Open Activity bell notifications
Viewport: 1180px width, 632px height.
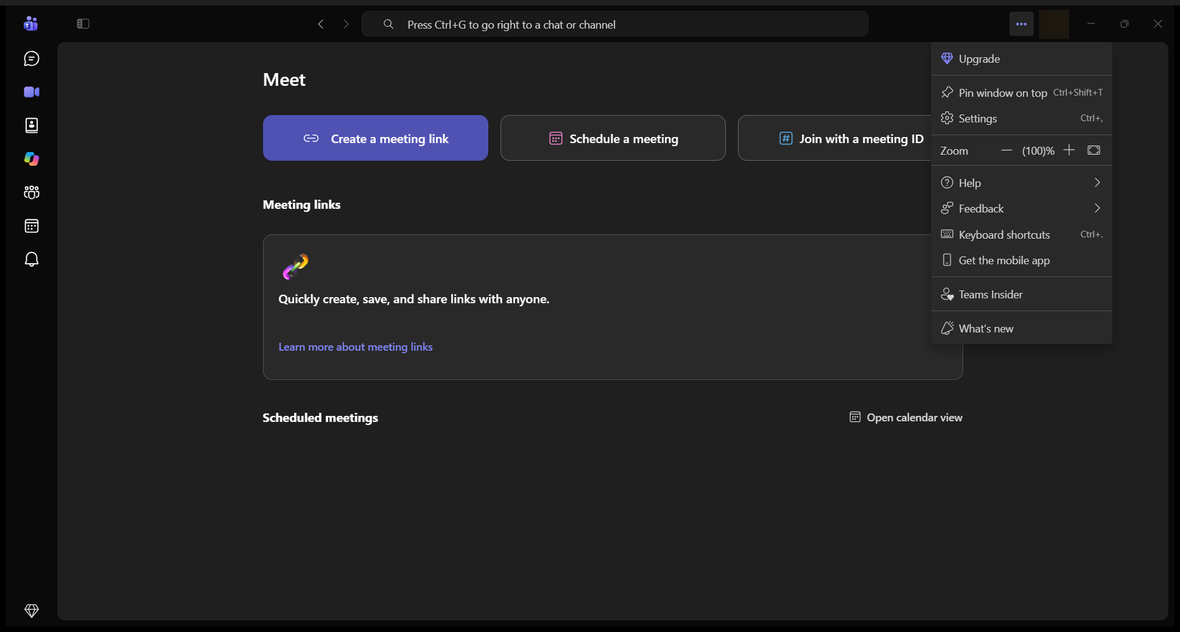coord(31,260)
